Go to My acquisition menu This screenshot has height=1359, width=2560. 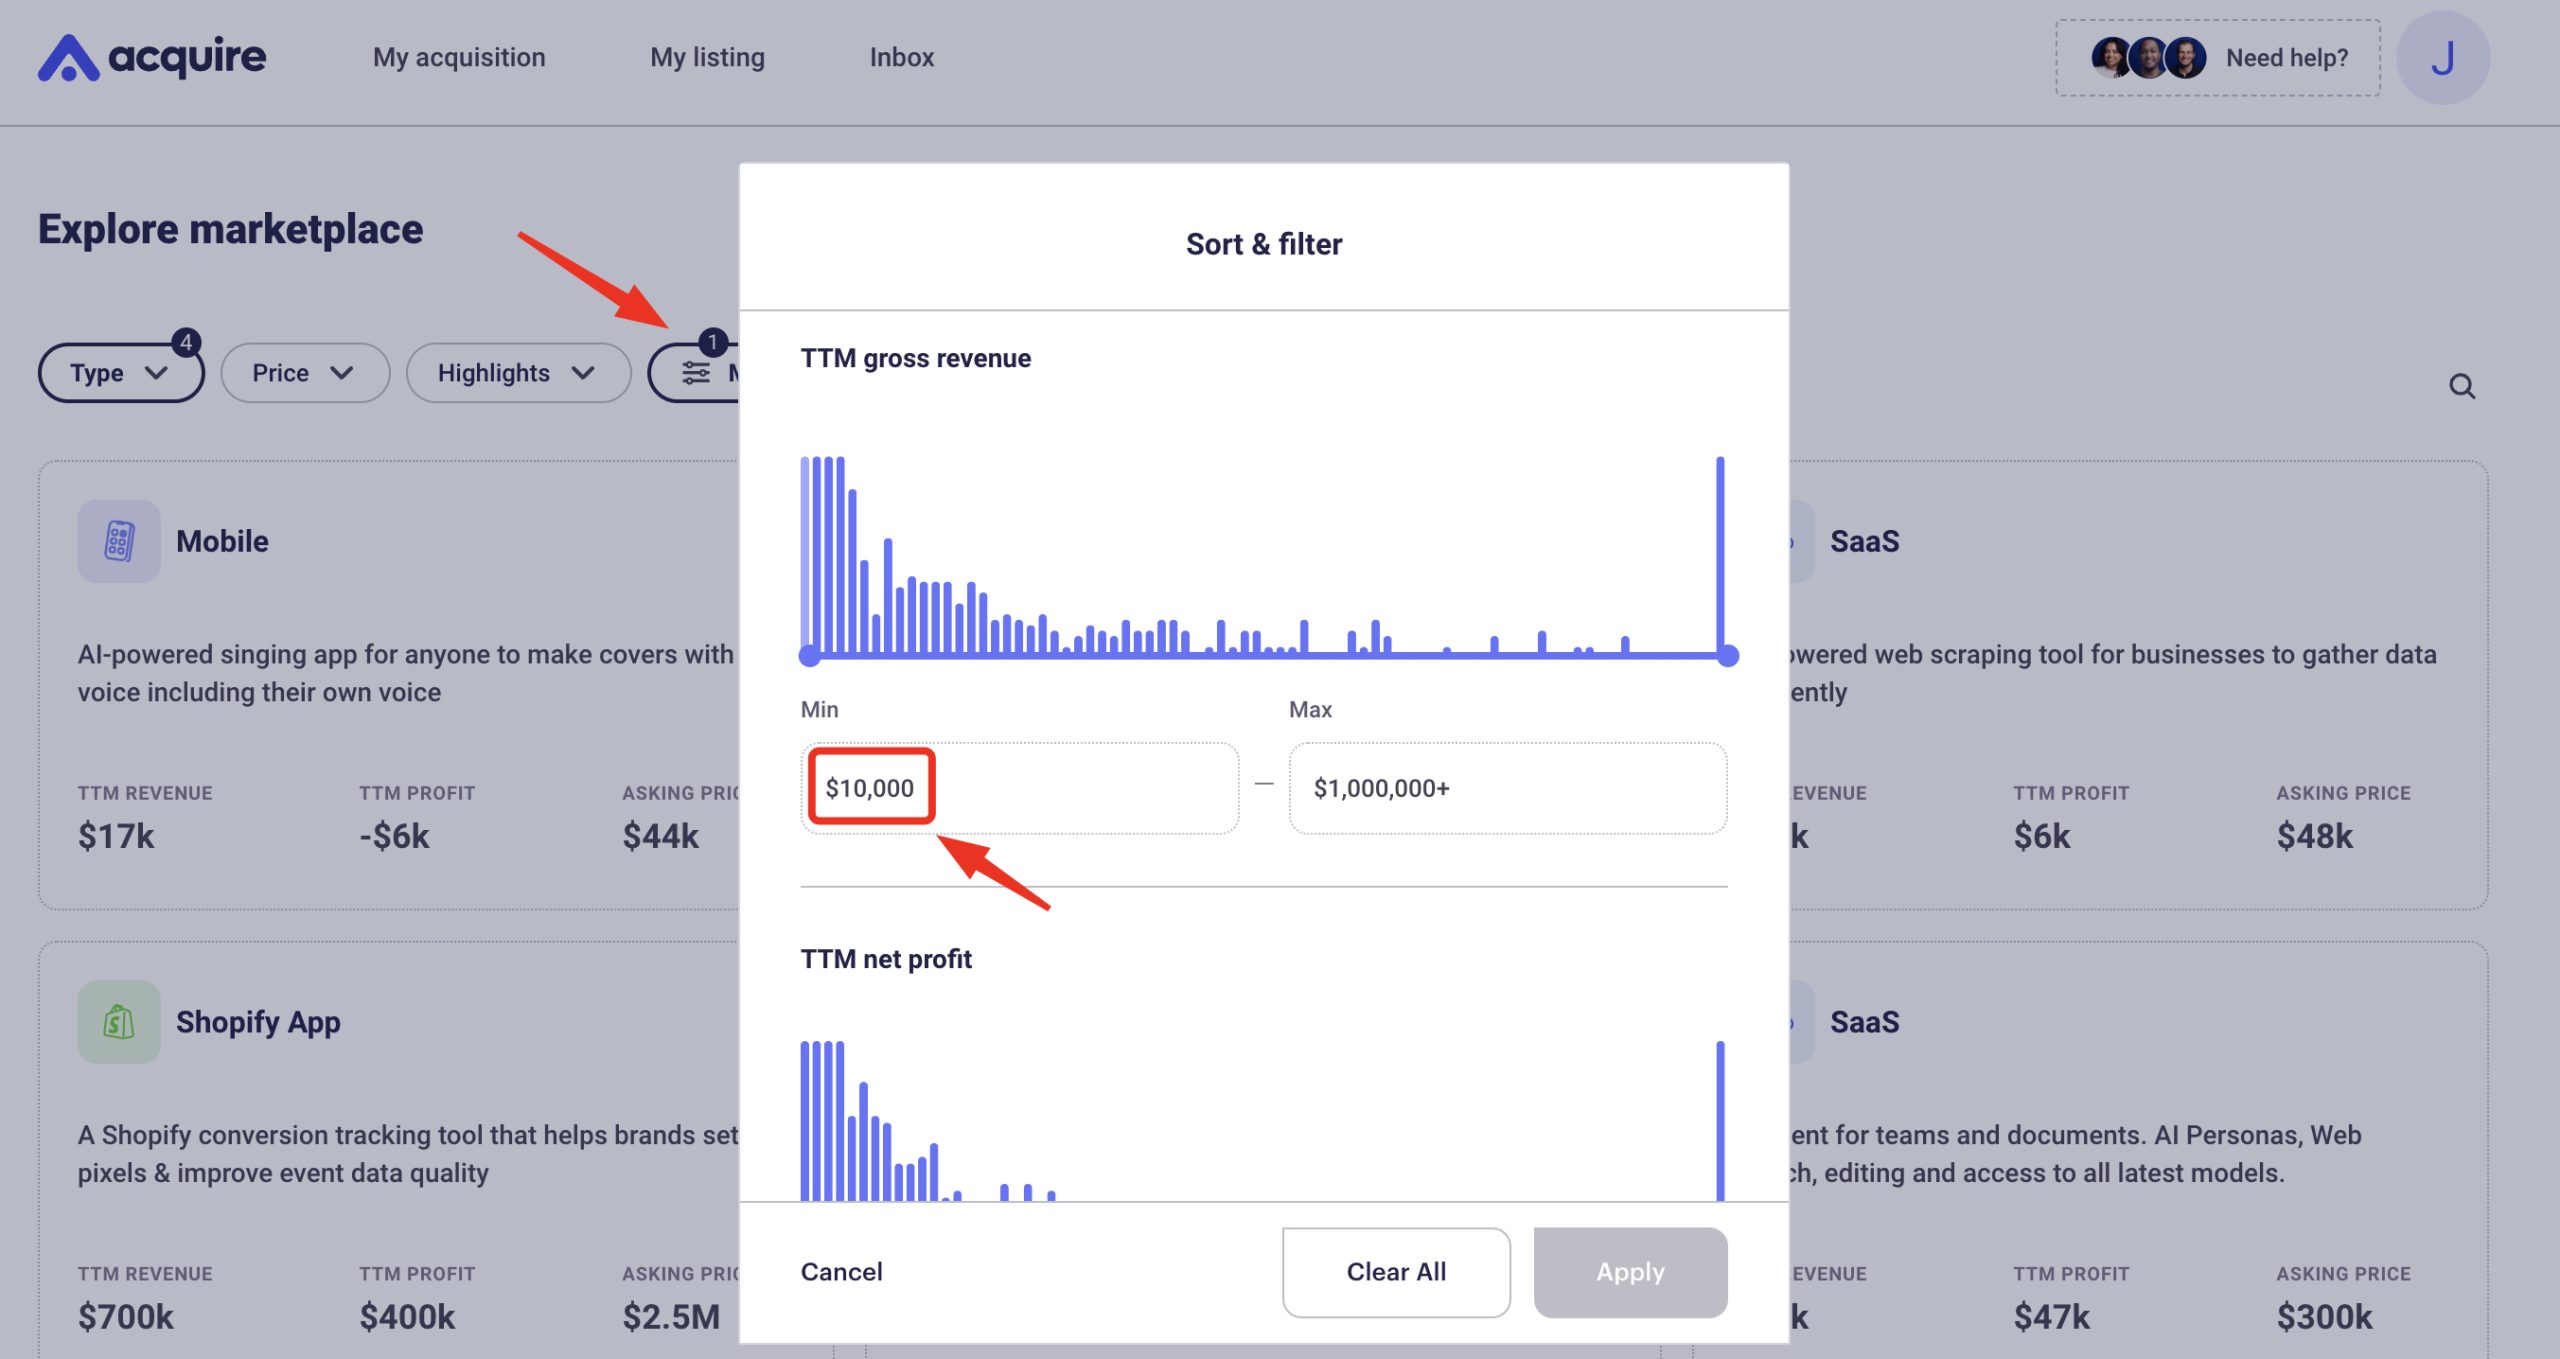[x=459, y=58]
